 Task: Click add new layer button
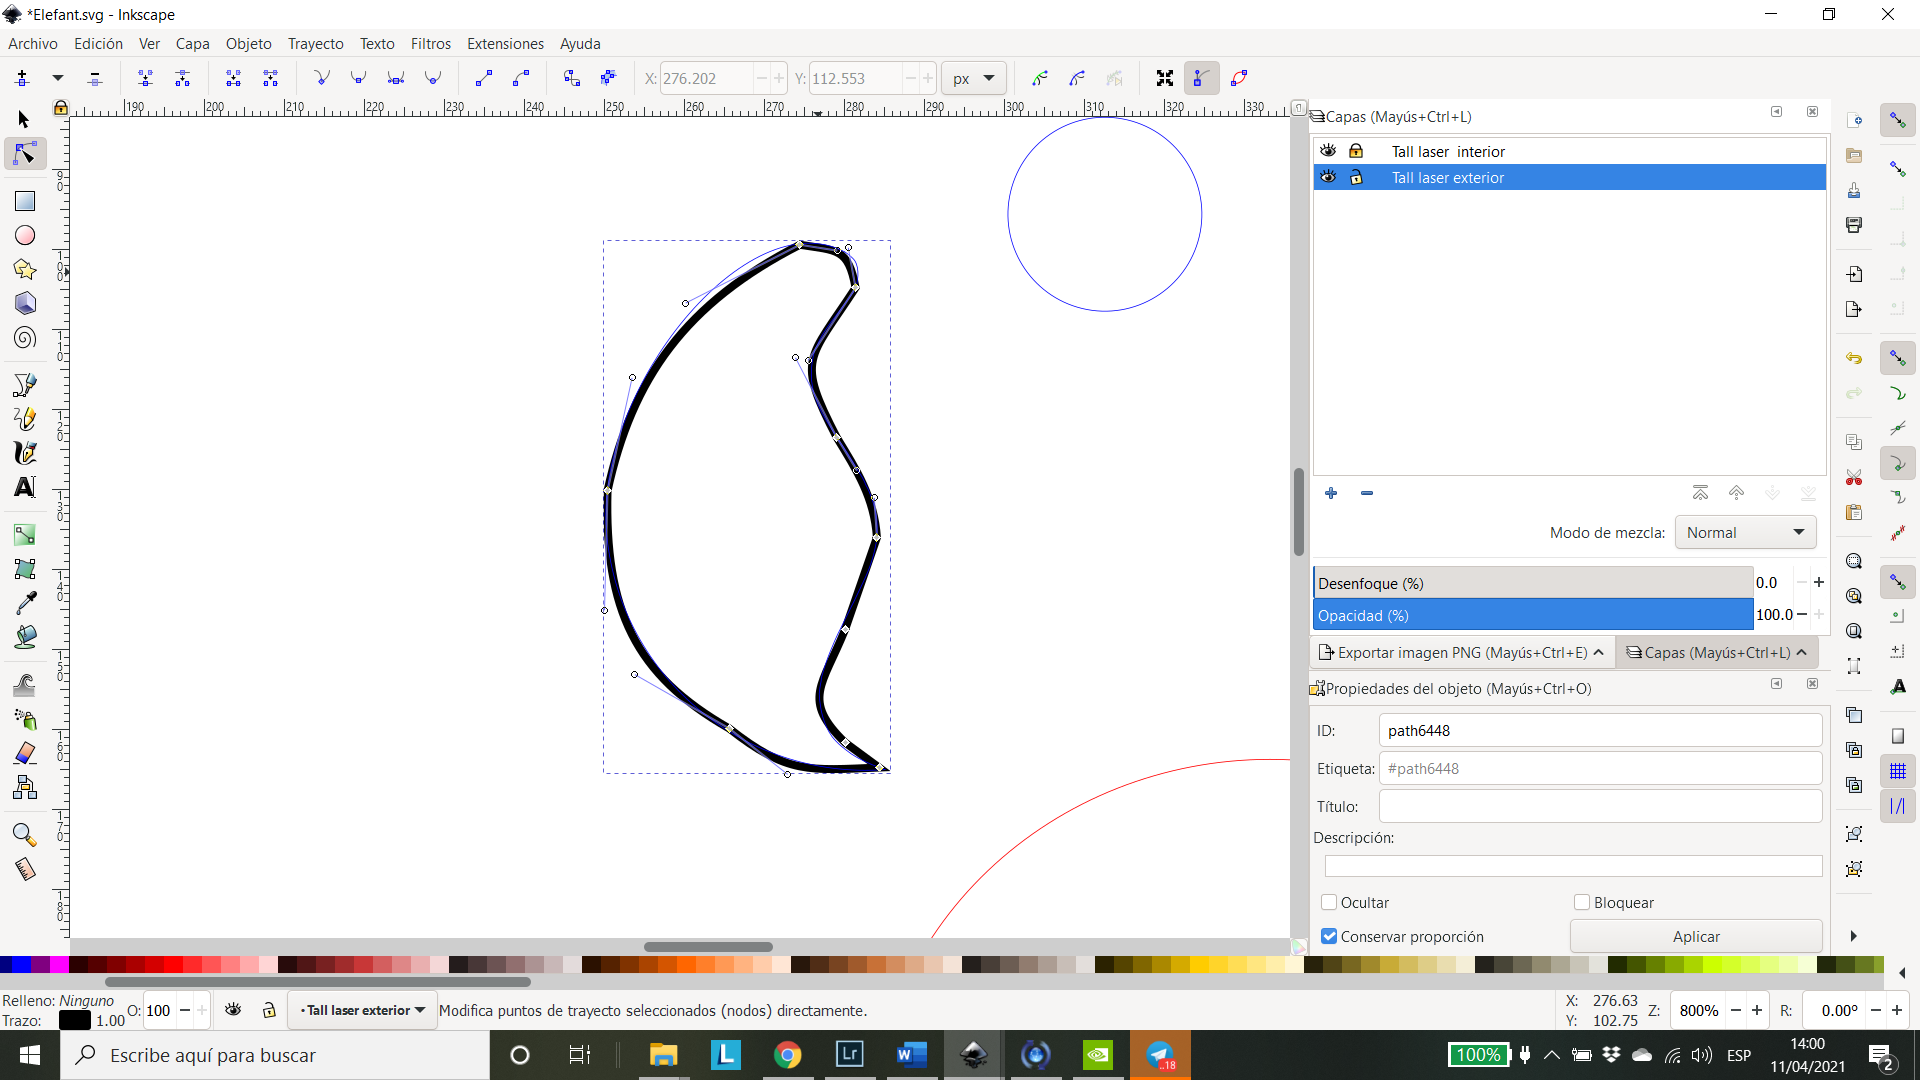coord(1329,492)
